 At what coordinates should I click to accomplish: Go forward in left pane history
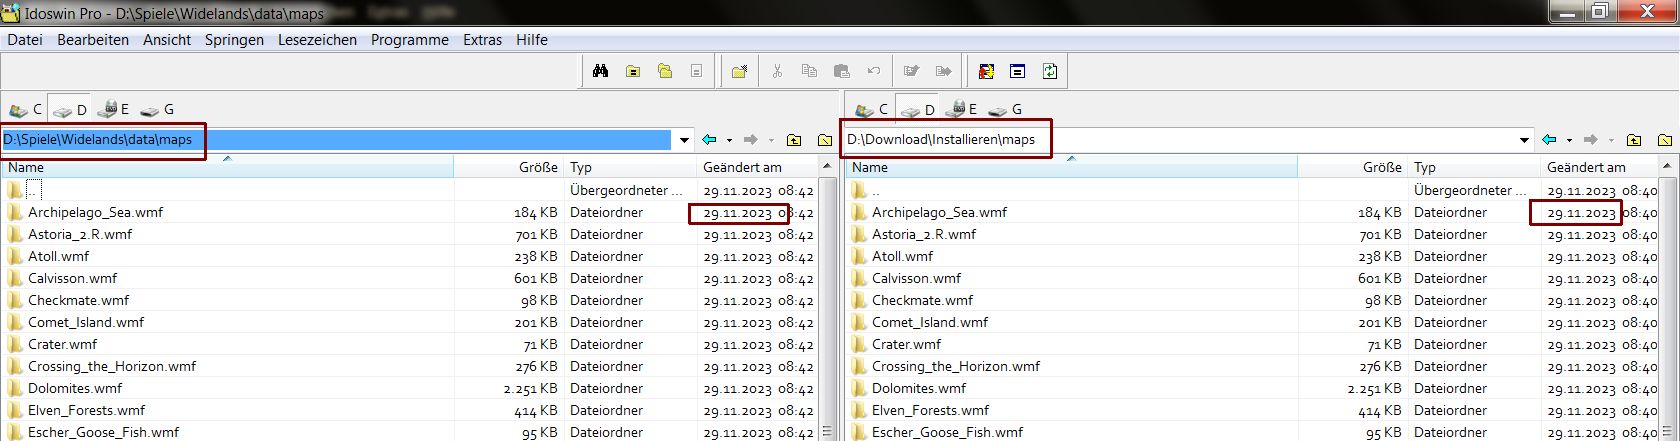[751, 140]
